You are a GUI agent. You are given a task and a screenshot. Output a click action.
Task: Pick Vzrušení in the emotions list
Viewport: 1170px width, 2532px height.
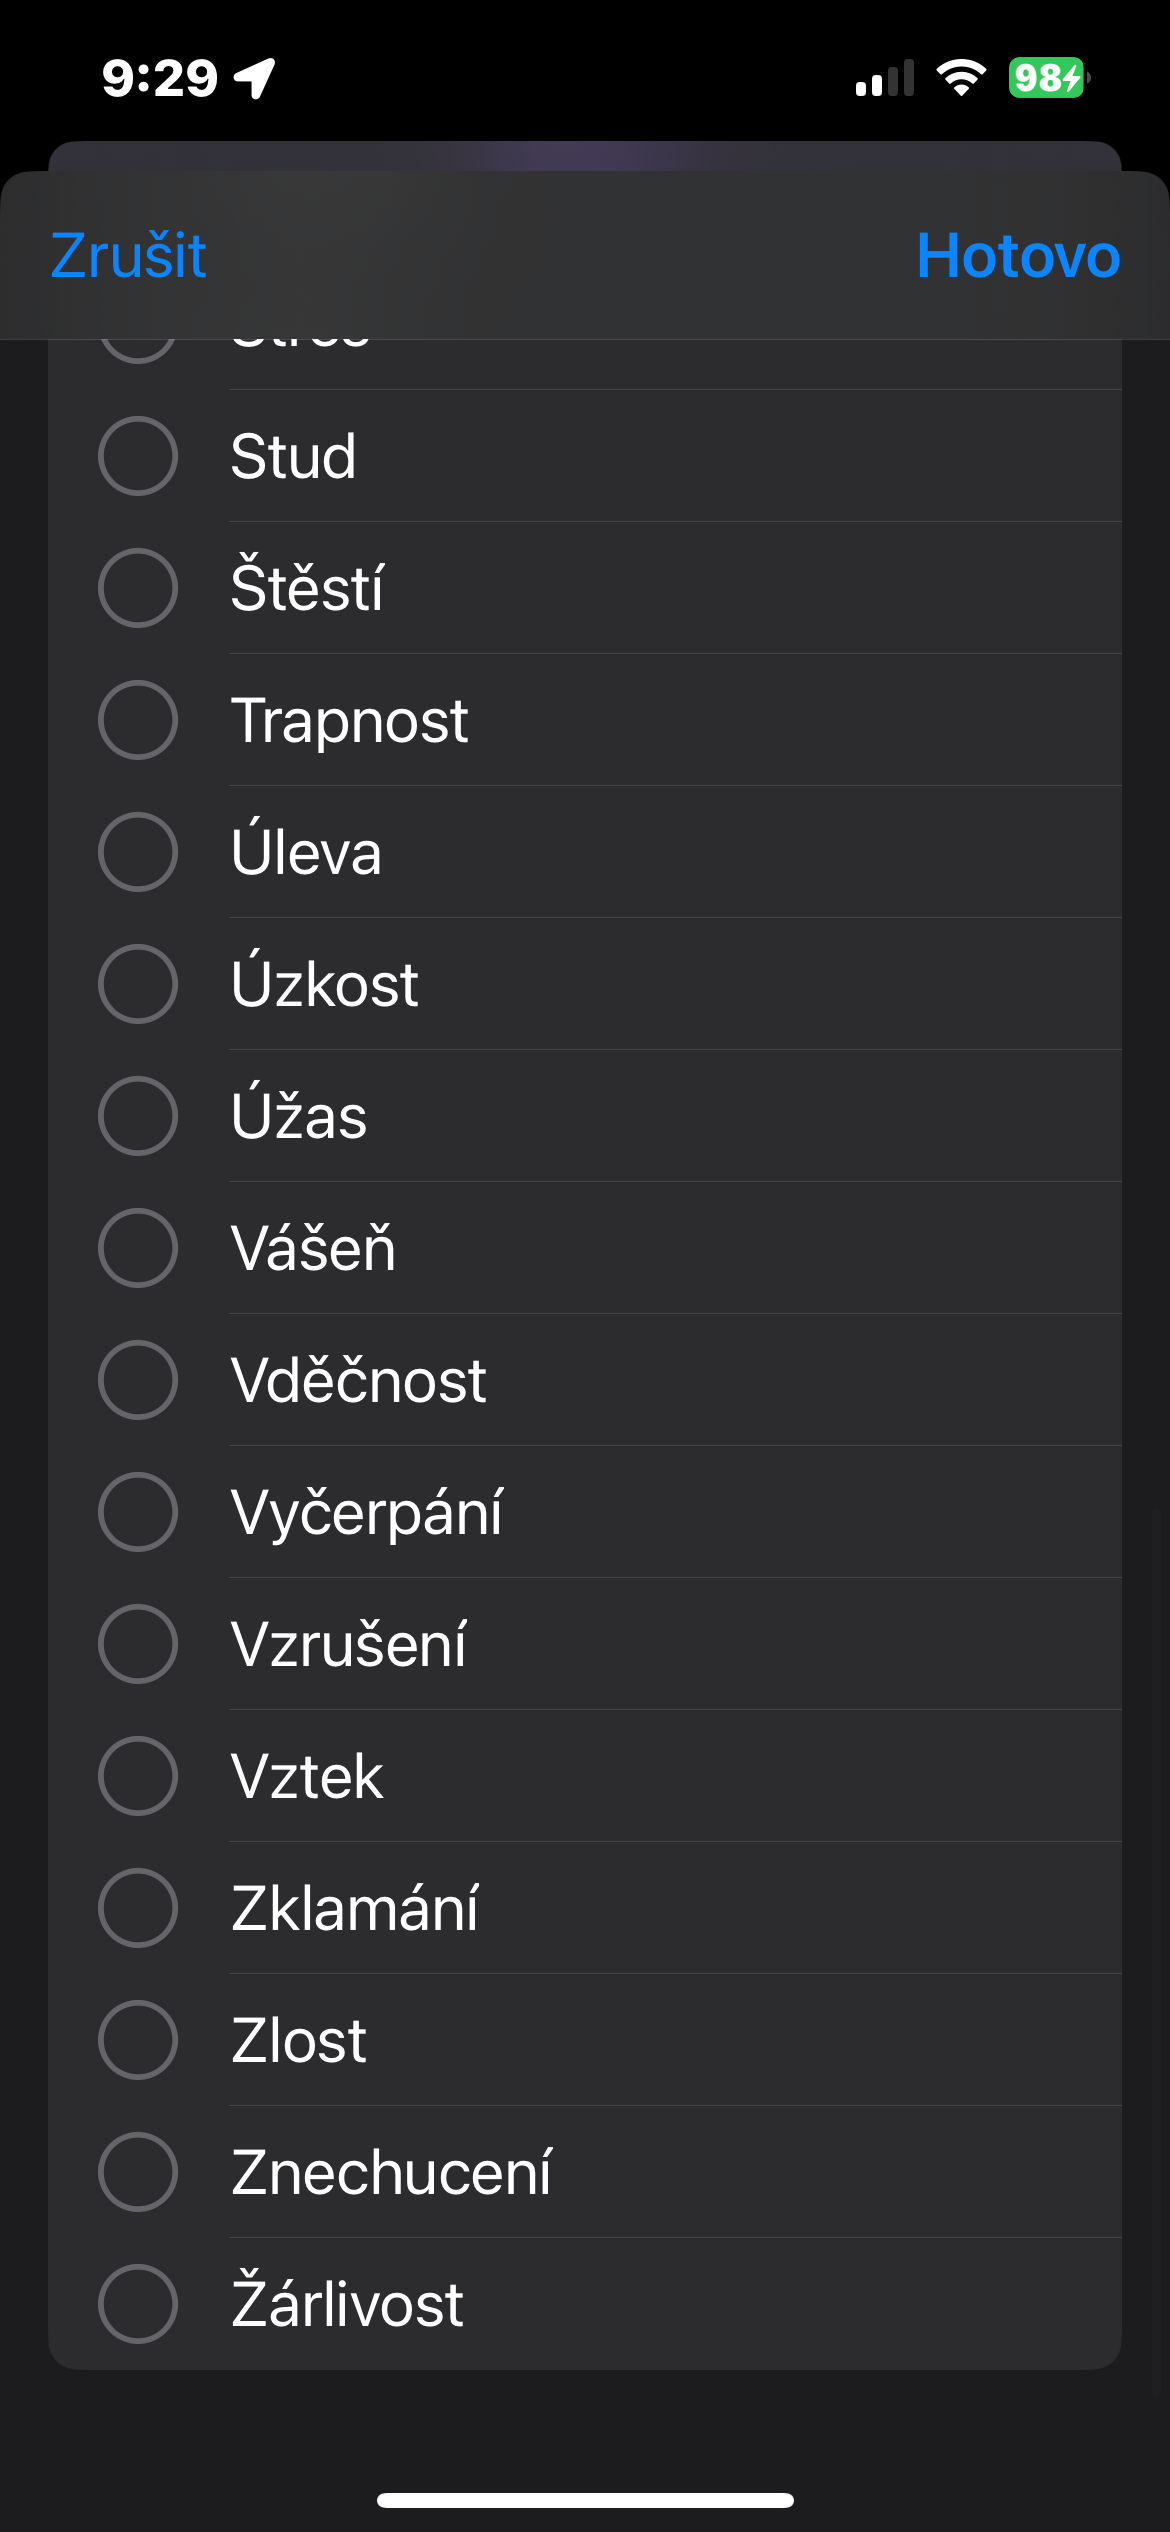138,1644
